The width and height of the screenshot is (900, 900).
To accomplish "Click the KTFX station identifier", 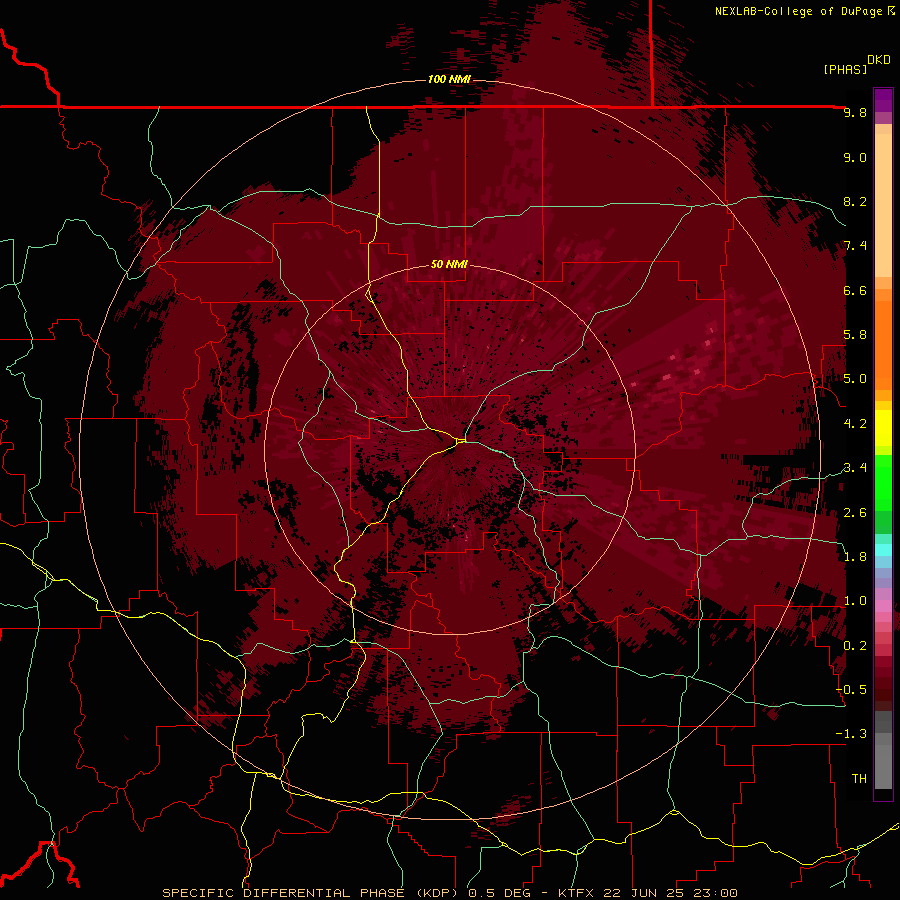I will click(578, 893).
